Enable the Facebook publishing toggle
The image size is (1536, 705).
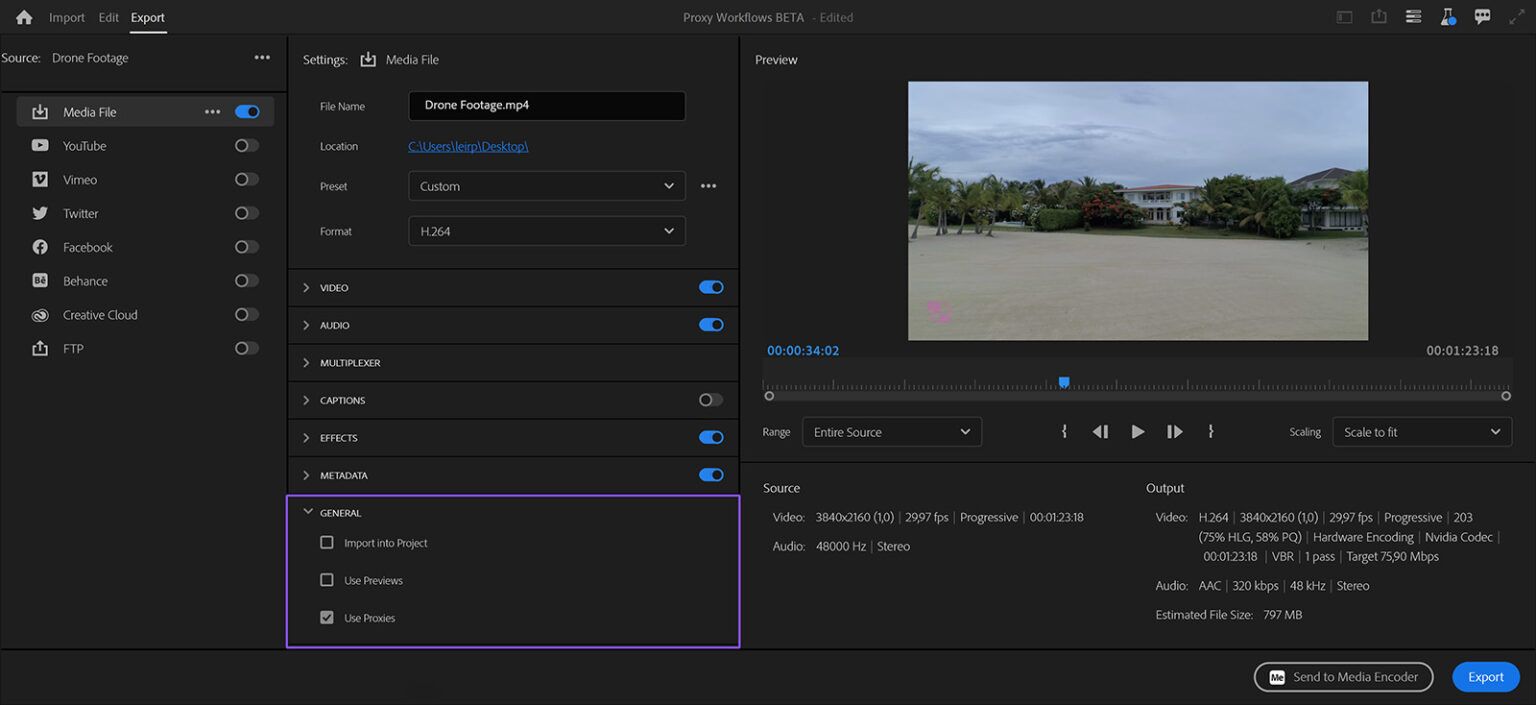coord(244,247)
